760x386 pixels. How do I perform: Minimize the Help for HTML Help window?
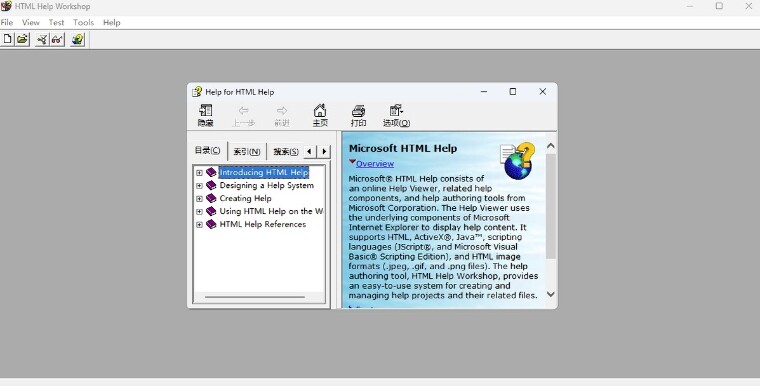(x=484, y=92)
